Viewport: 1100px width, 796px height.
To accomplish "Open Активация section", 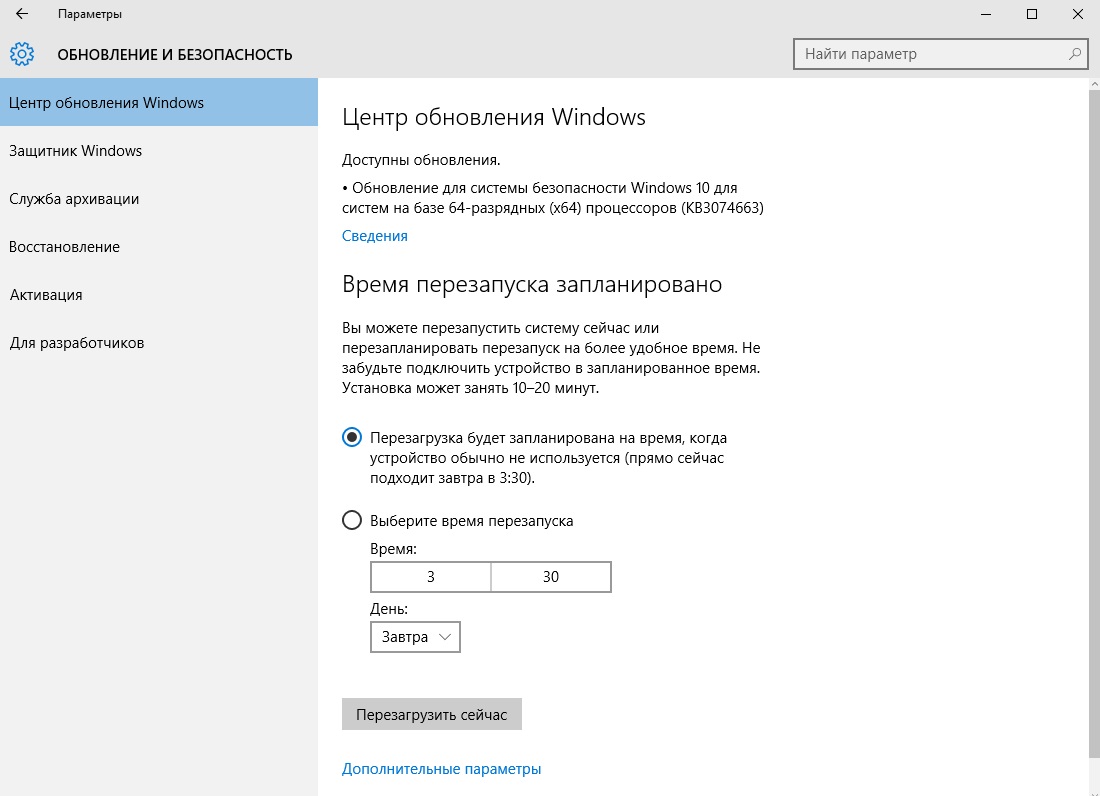I will pyautogui.click(x=159, y=295).
